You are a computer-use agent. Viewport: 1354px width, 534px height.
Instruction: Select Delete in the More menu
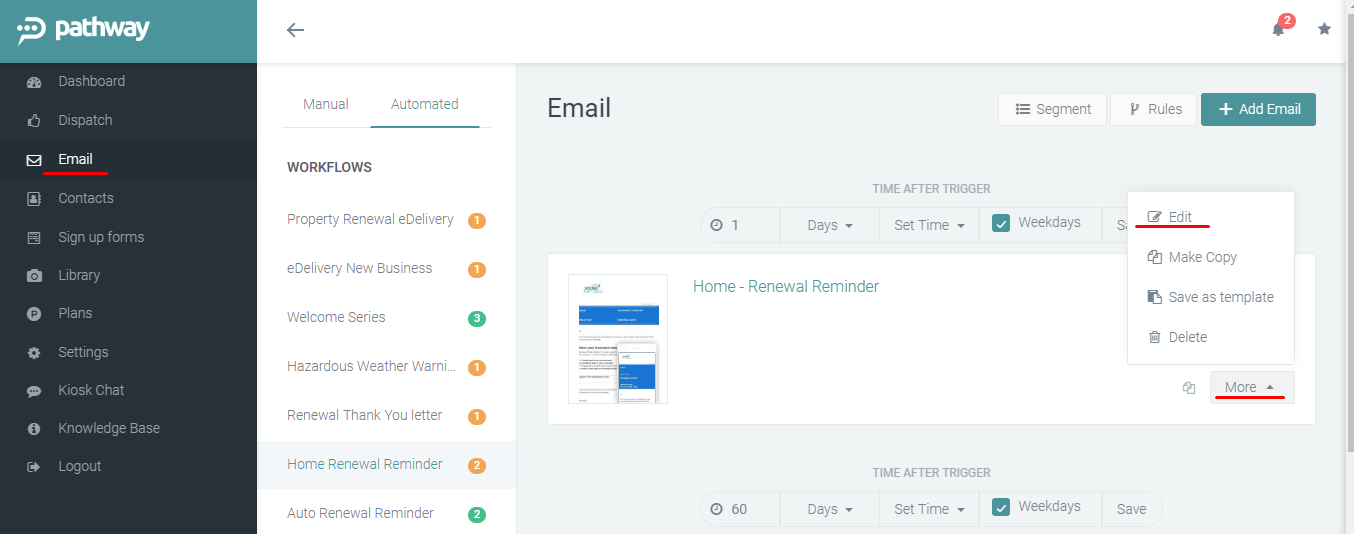[x=1187, y=337]
